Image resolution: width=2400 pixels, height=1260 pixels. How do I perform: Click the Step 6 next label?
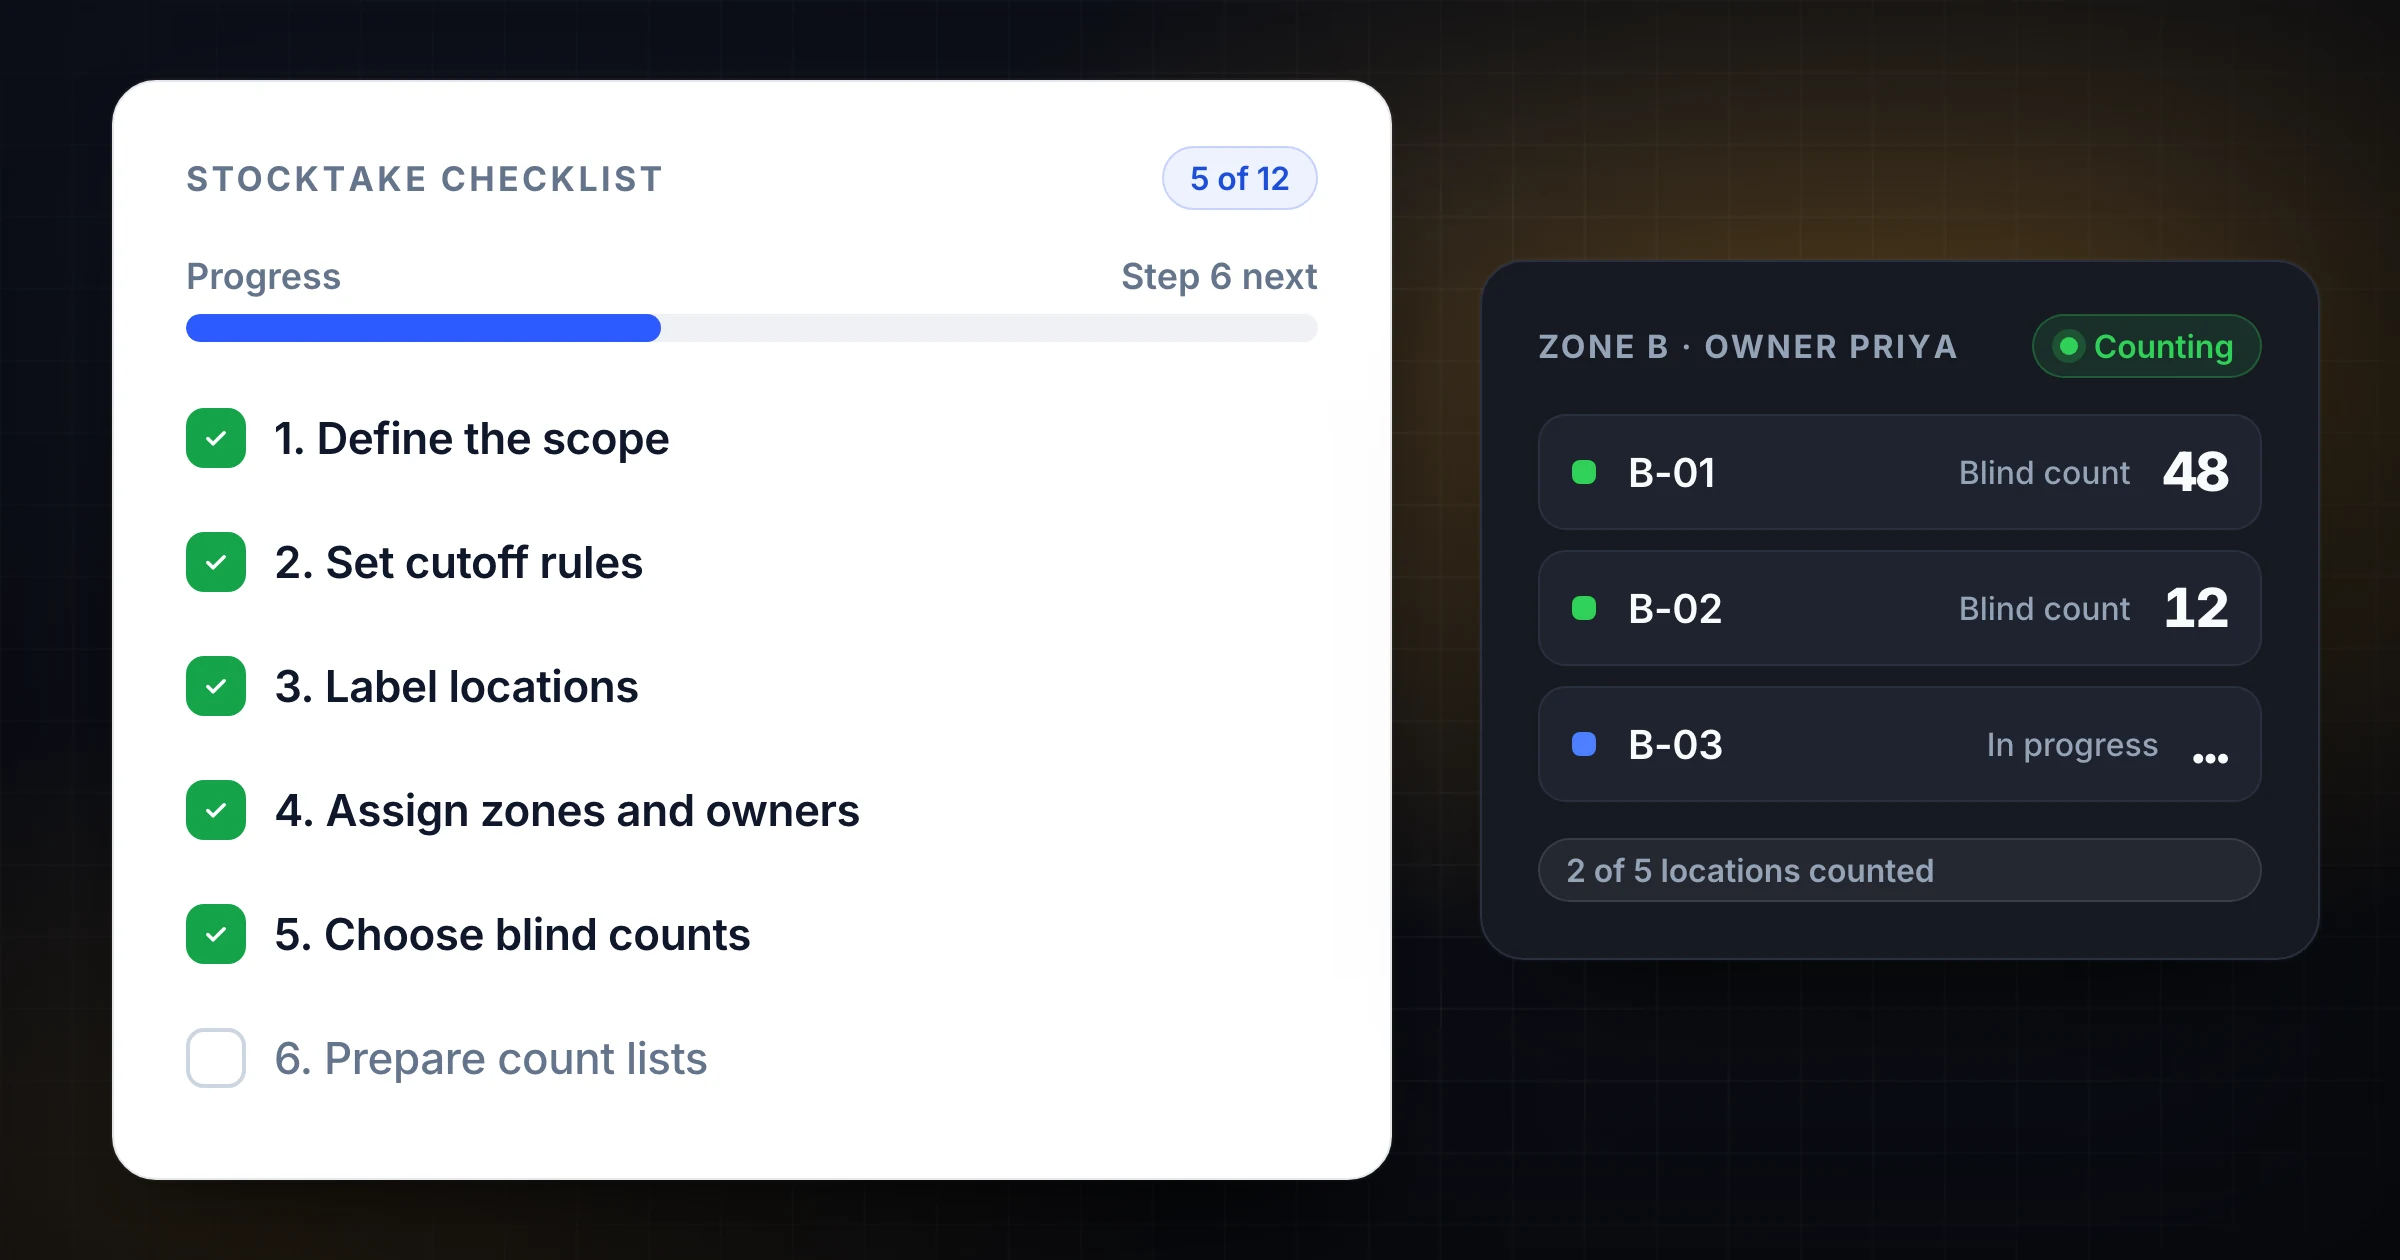1219,276
